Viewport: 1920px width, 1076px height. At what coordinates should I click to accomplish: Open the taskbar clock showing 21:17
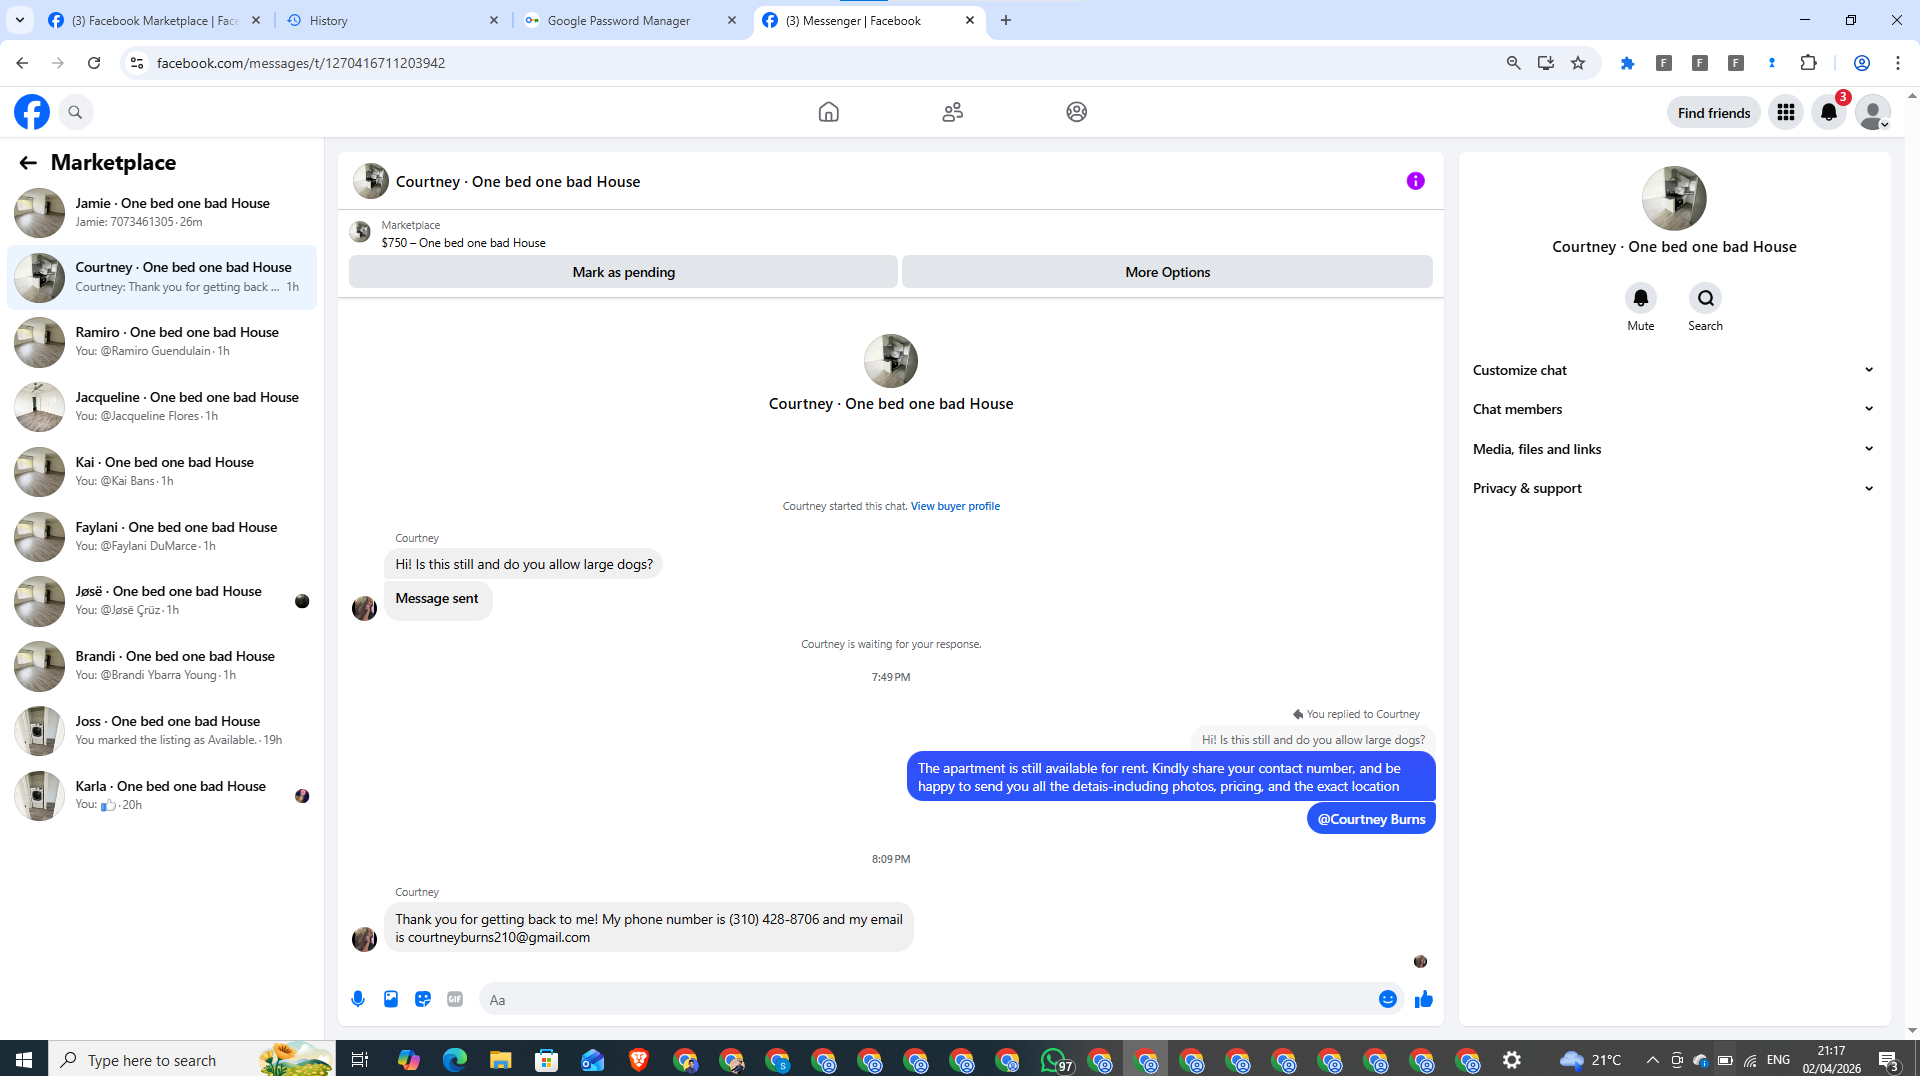point(1832,1060)
